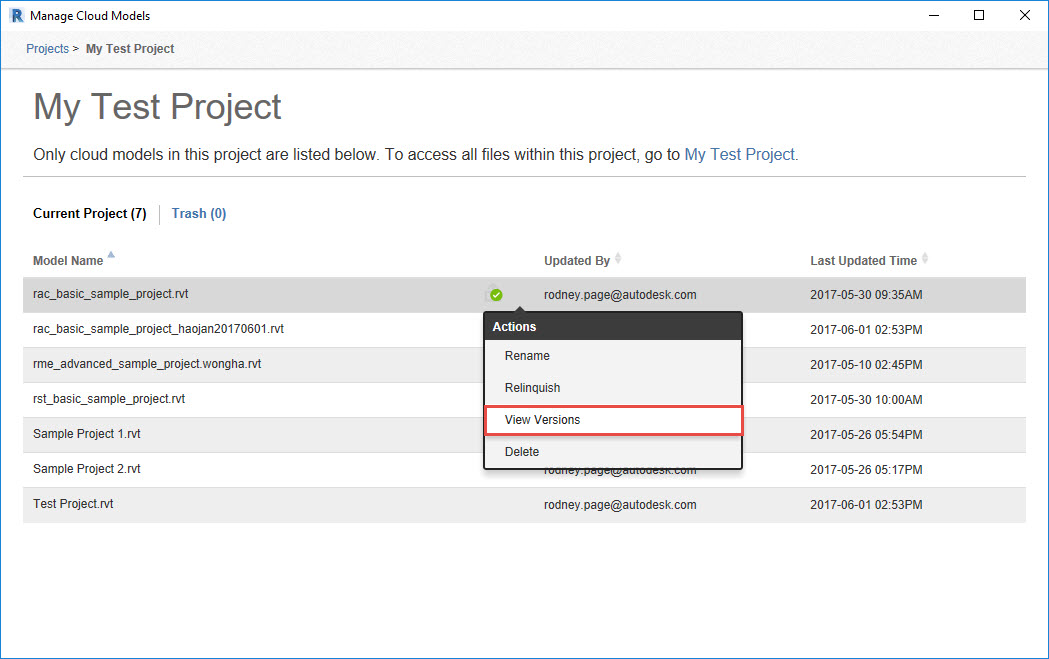1049x659 pixels.
Task: Select the rac_basic_sample_project.rvt row
Action: coord(110,294)
